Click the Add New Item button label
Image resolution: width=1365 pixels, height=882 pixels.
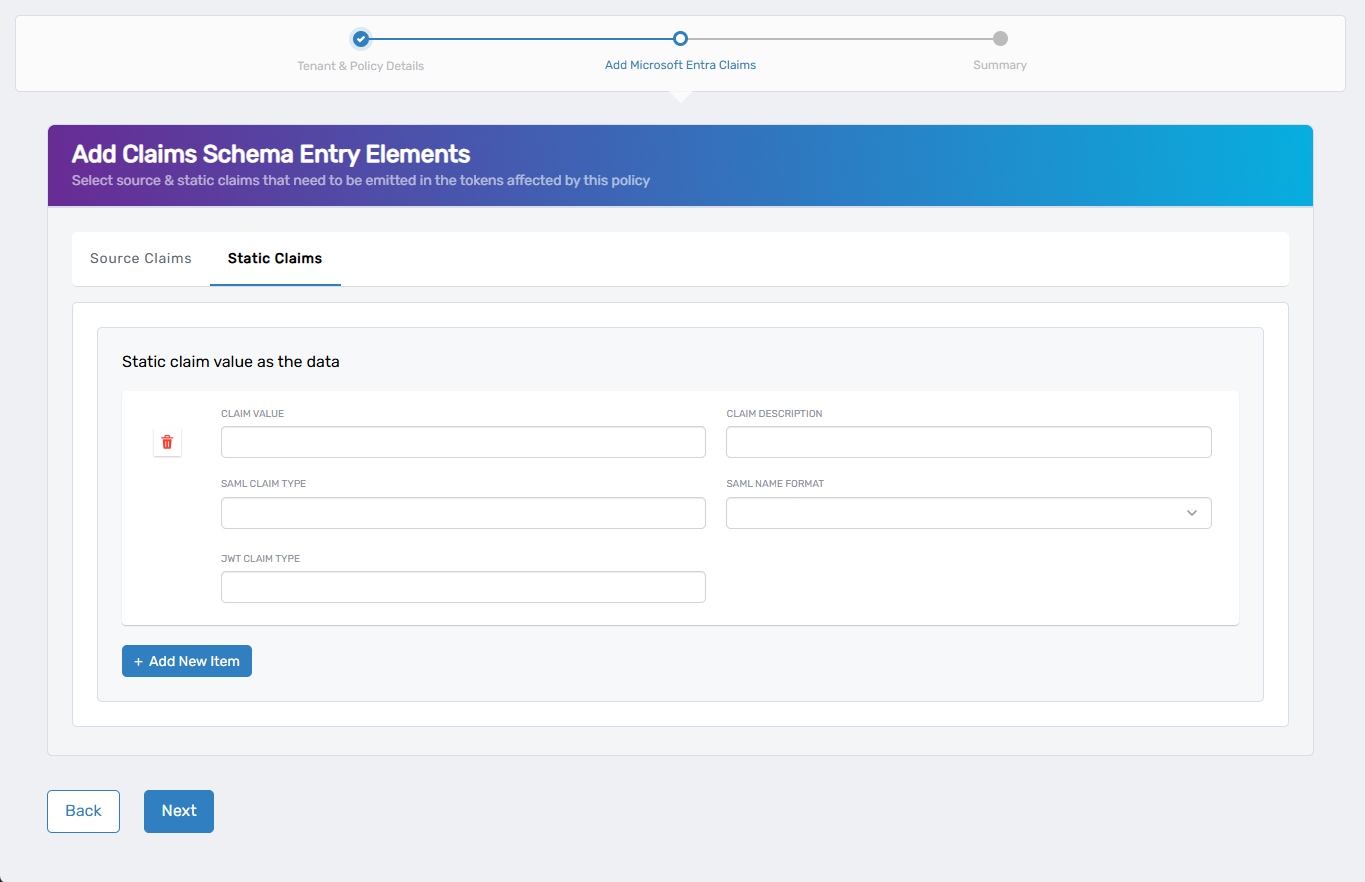pyautogui.click(x=194, y=662)
